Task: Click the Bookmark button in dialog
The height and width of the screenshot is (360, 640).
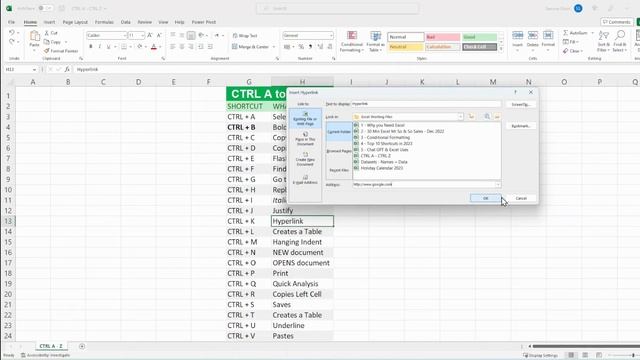Action: tap(520, 126)
